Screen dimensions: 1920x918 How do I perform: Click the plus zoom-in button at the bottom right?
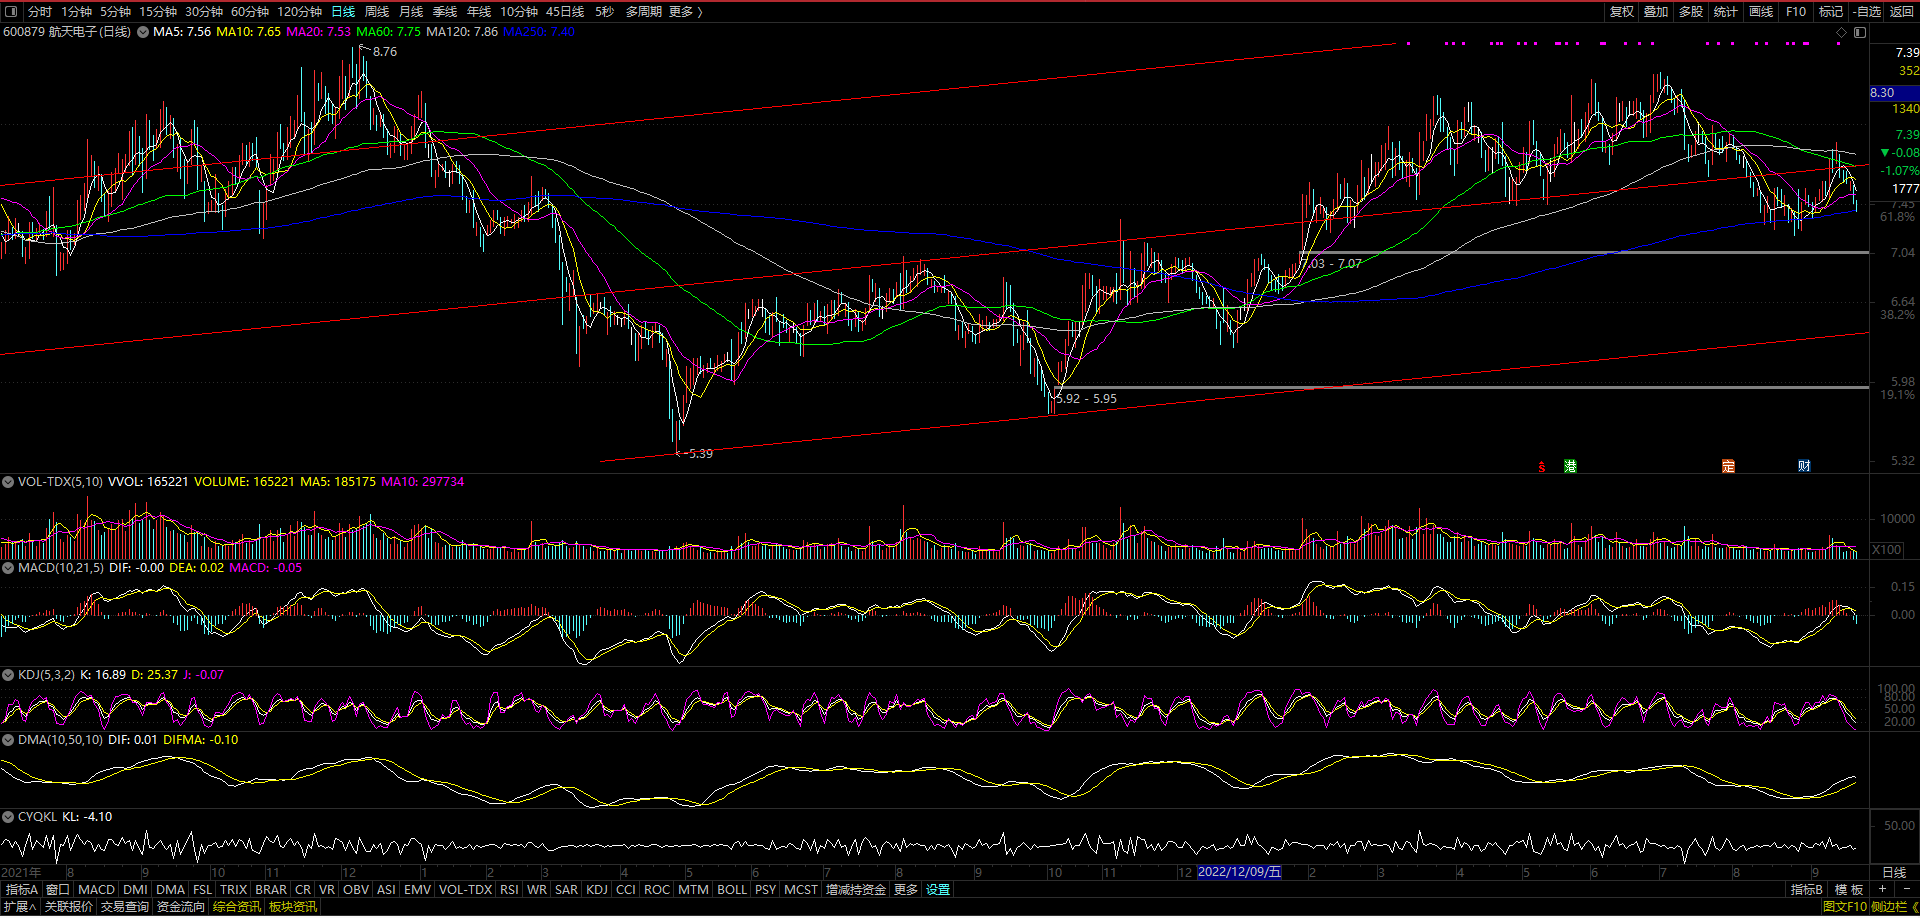tap(1882, 889)
